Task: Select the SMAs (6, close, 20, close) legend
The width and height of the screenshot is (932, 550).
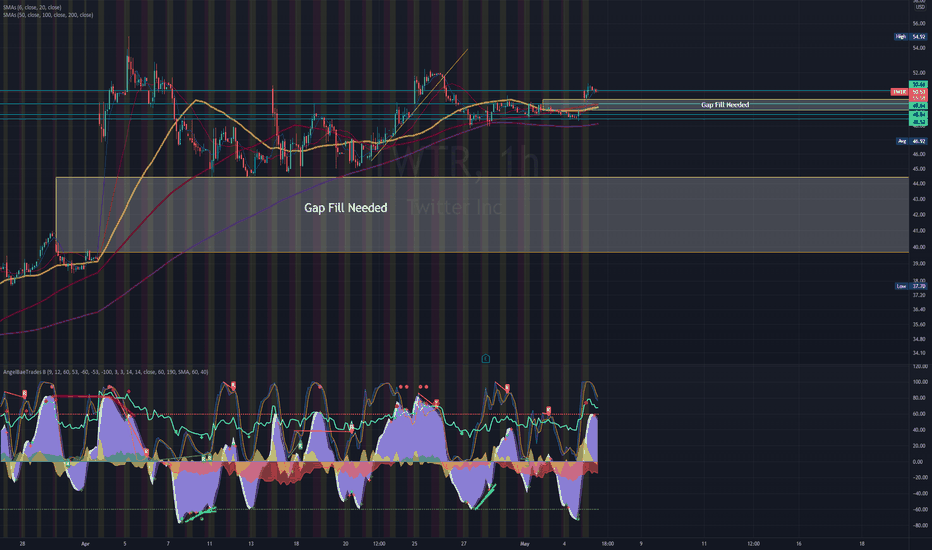Action: [x=32, y=7]
